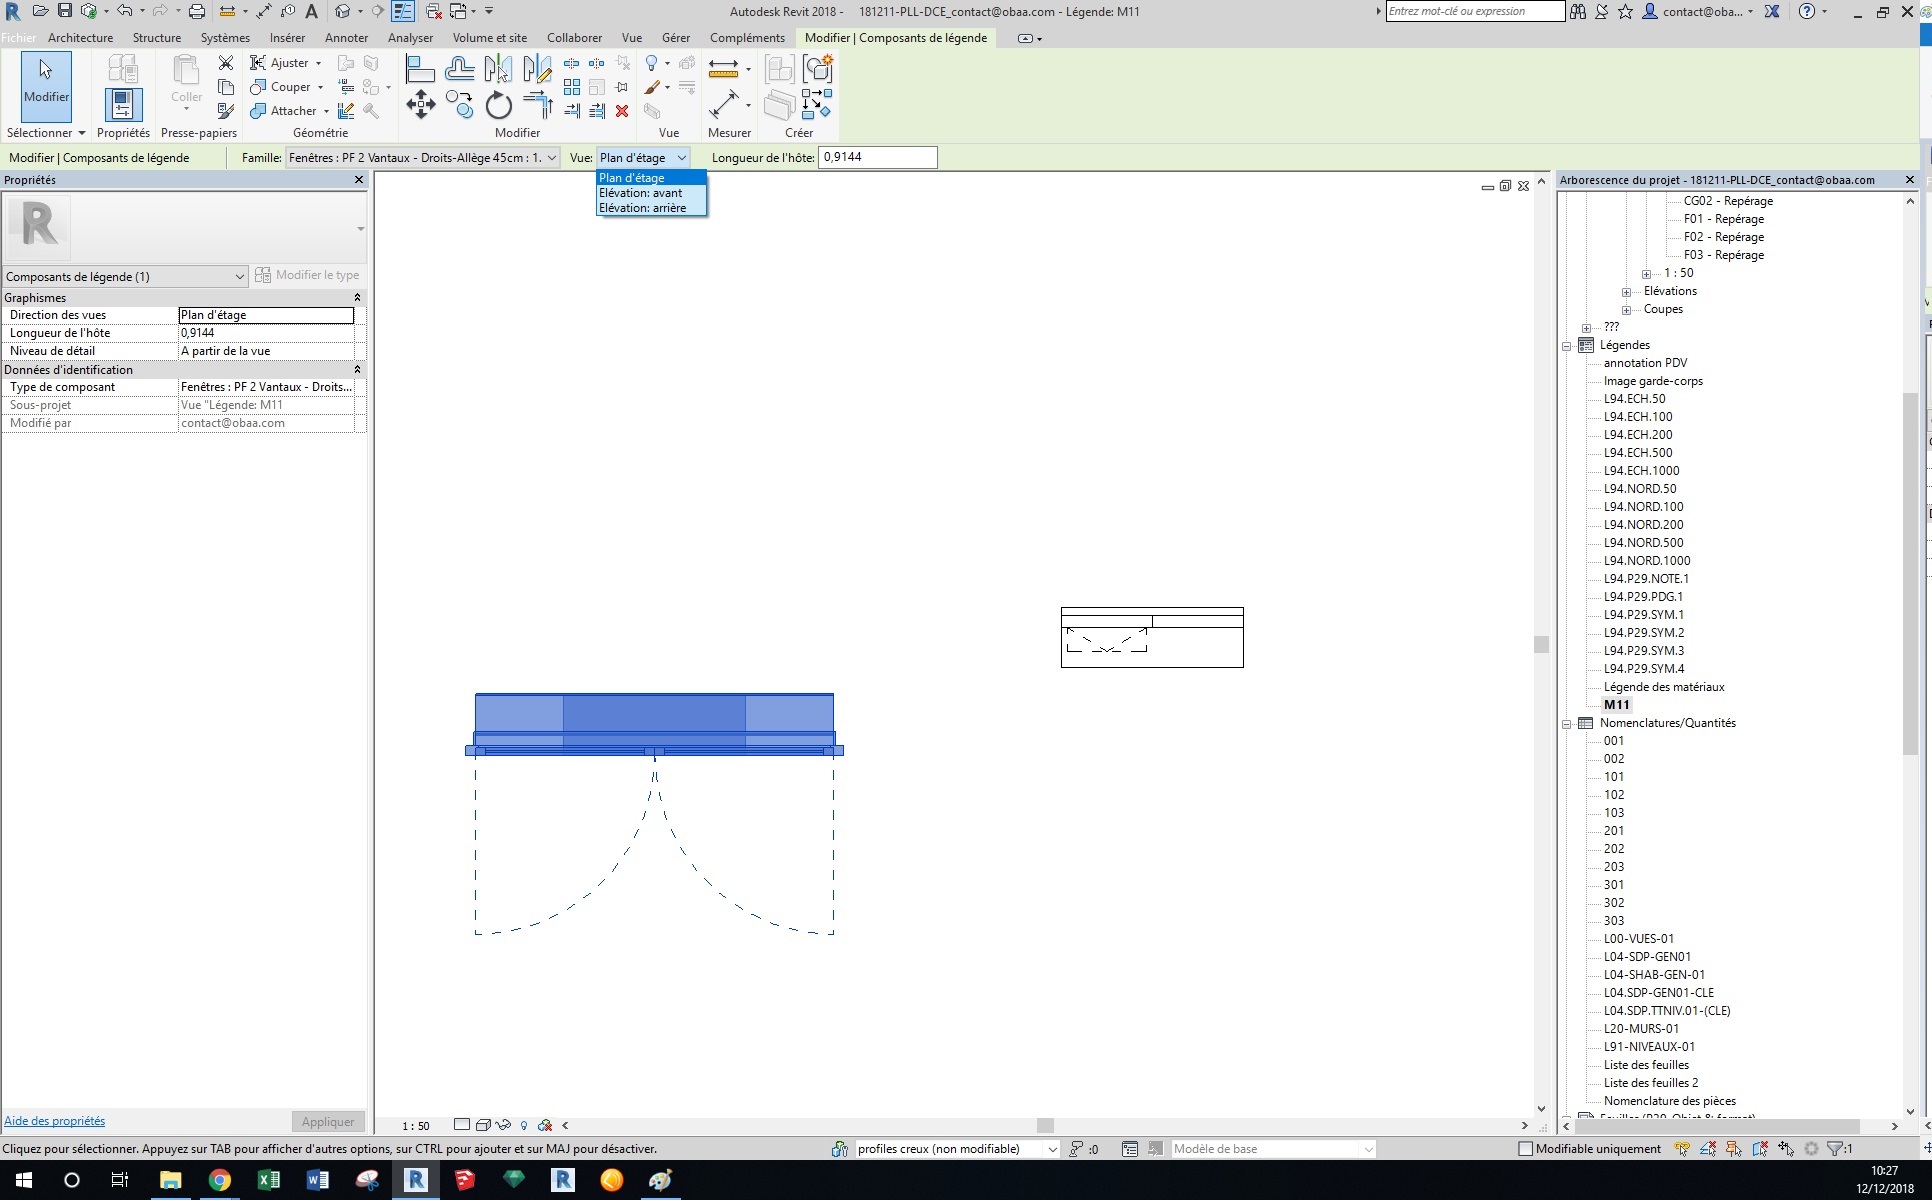
Task: Open the Annoter ribbon tab
Action: (x=347, y=38)
